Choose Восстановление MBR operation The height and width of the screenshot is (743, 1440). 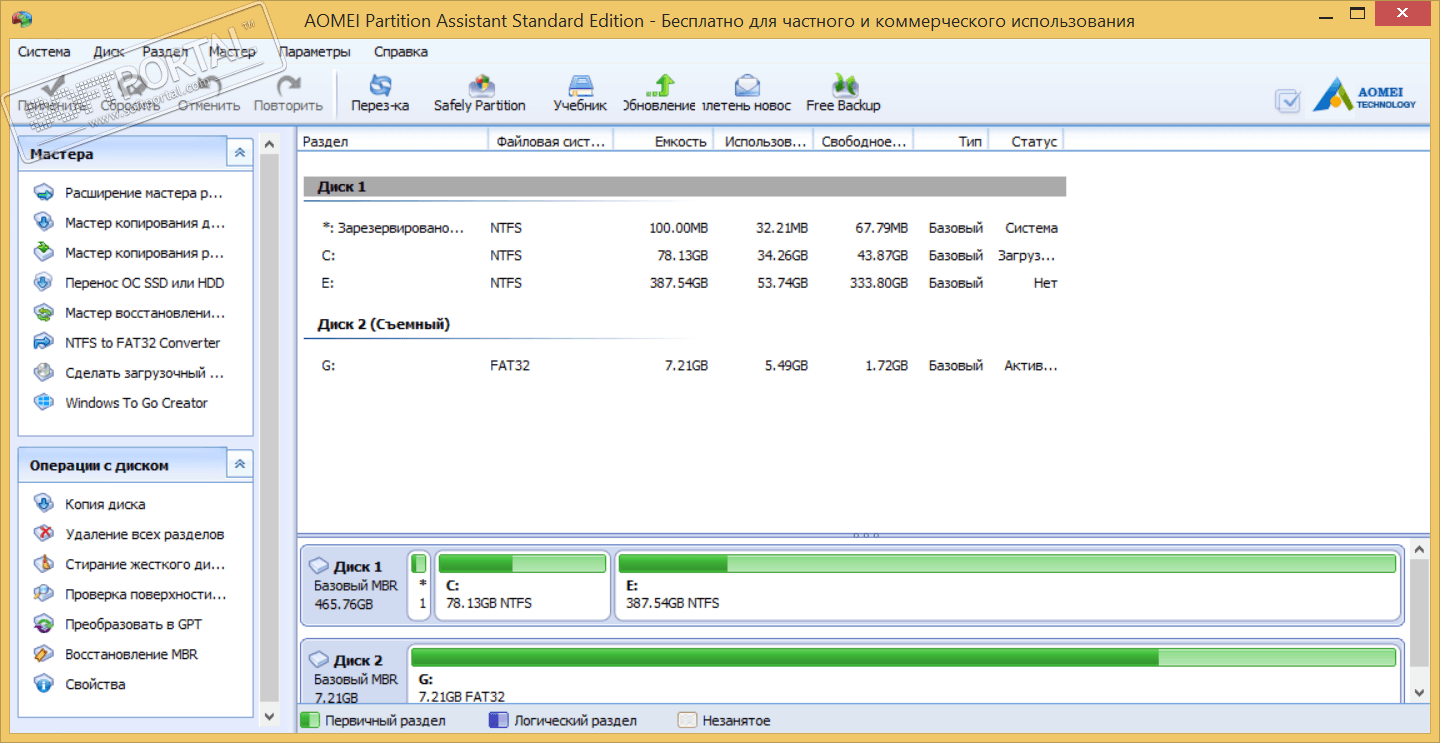pos(114,654)
